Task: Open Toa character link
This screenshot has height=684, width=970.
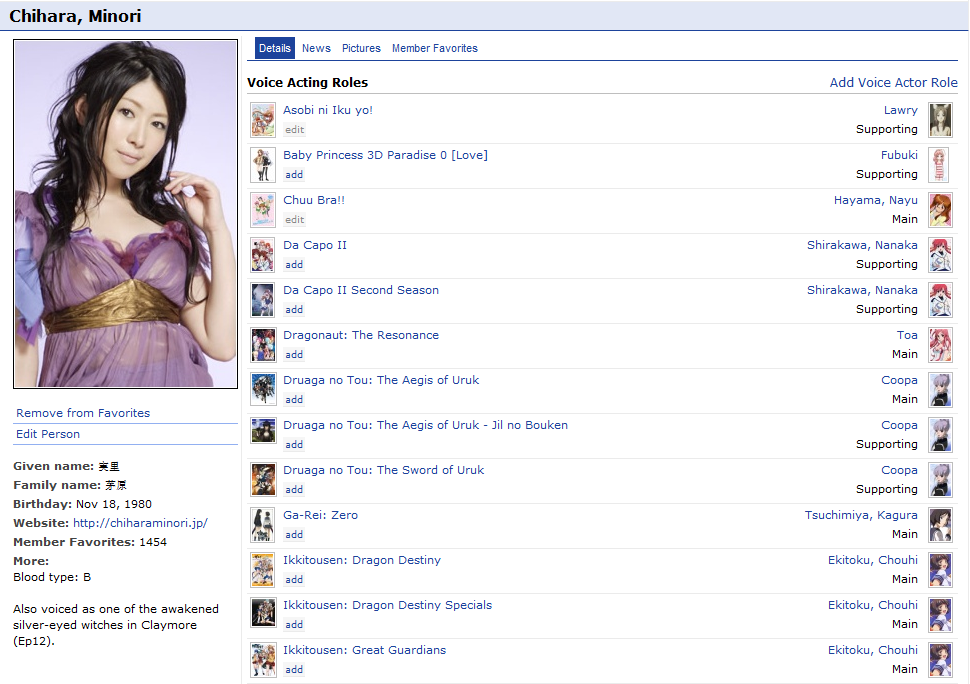Action: 908,335
